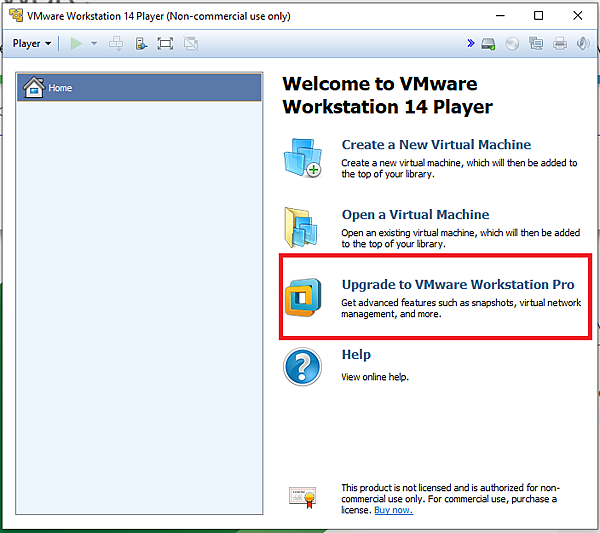Click the hard disk device icon
Image resolution: width=600 pixels, height=533 pixels.
[x=488, y=44]
